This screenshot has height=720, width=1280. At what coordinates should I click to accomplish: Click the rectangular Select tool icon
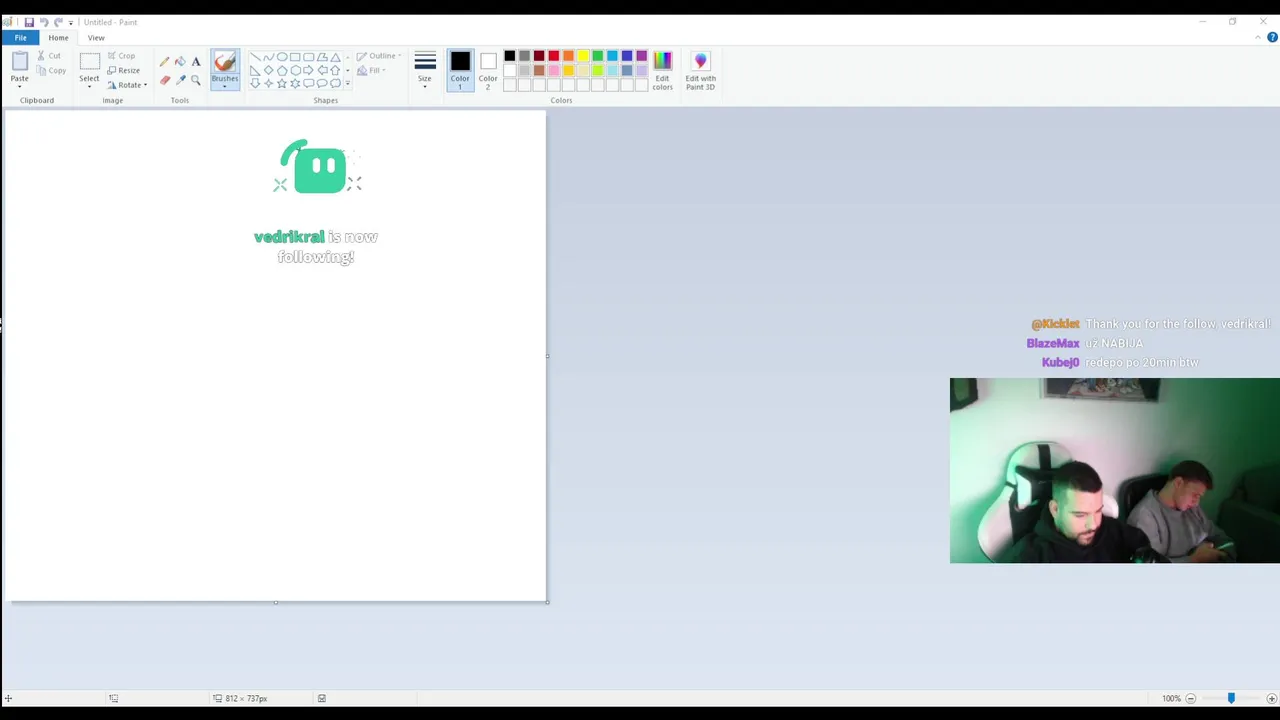(89, 62)
